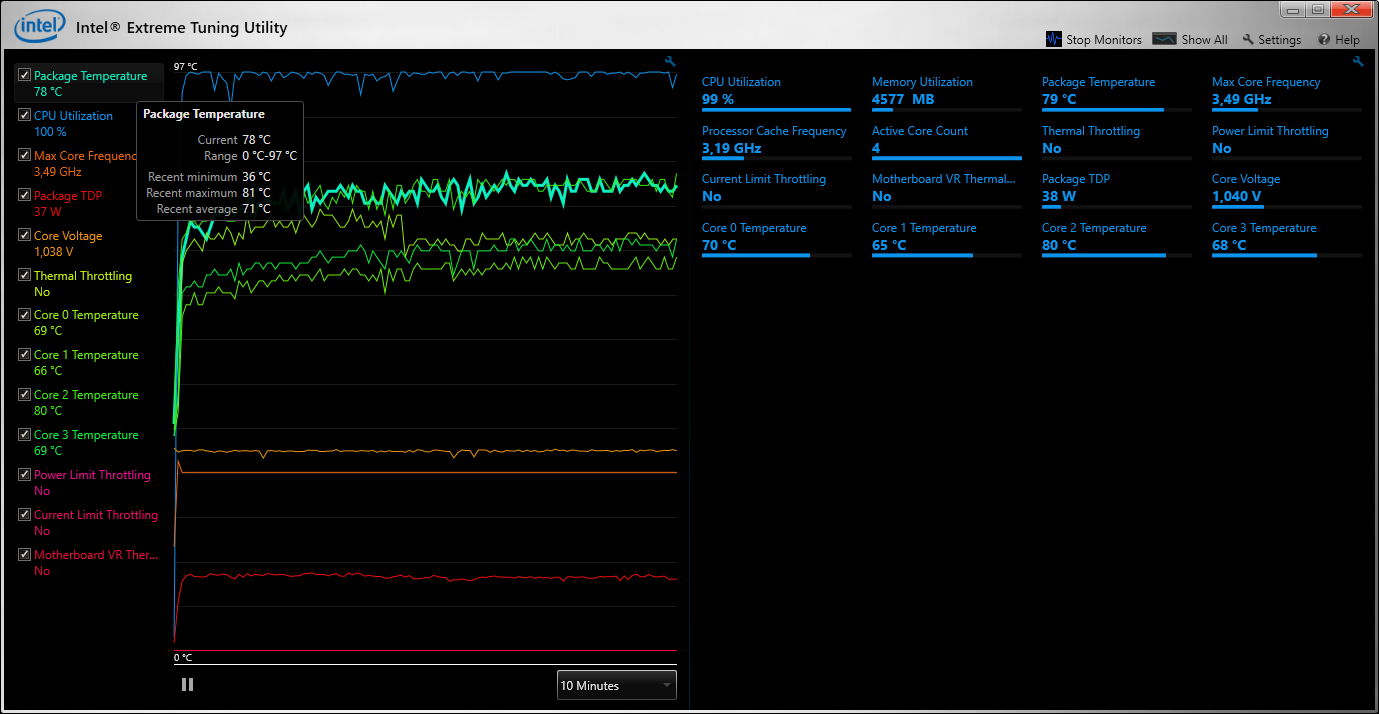This screenshot has width=1379, height=714.
Task: Select Core Voltage label in the legend
Action: (68, 236)
